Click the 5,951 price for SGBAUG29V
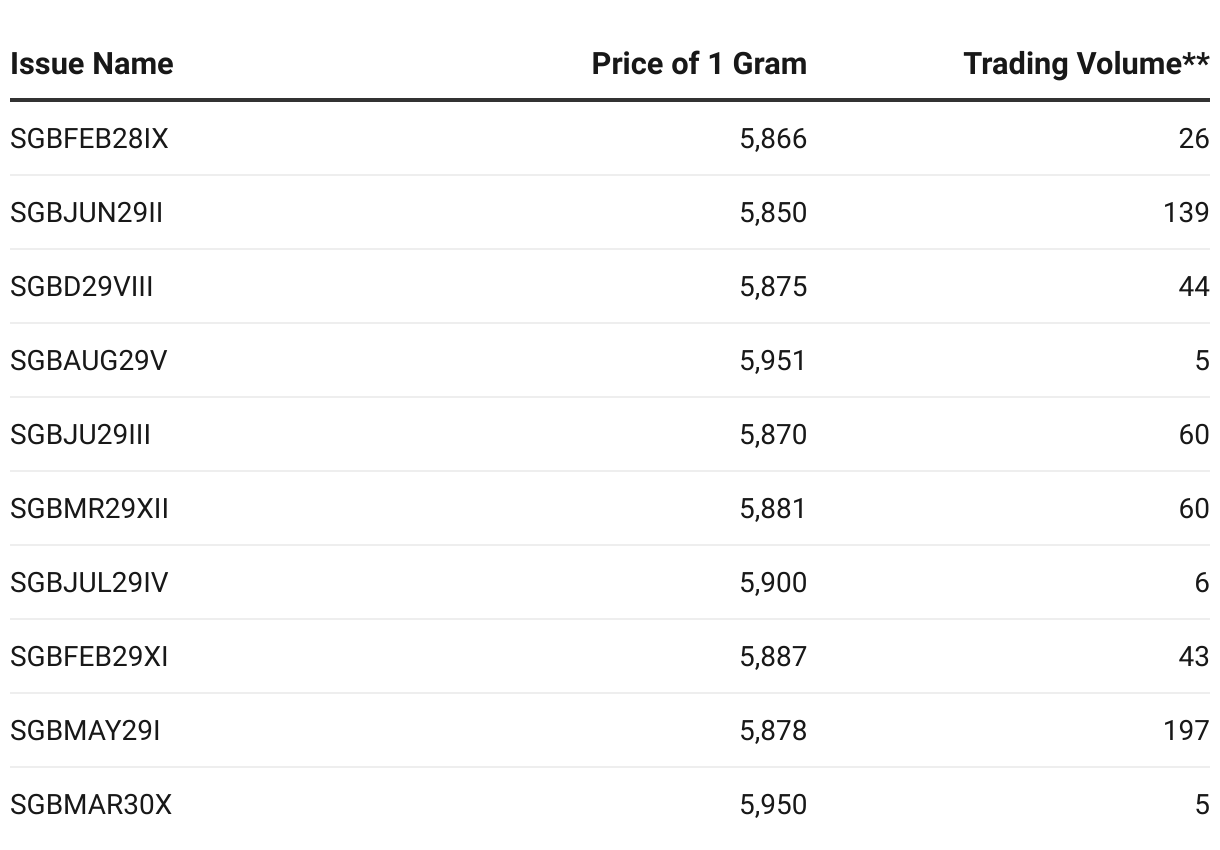The height and width of the screenshot is (850, 1220). pyautogui.click(x=773, y=361)
